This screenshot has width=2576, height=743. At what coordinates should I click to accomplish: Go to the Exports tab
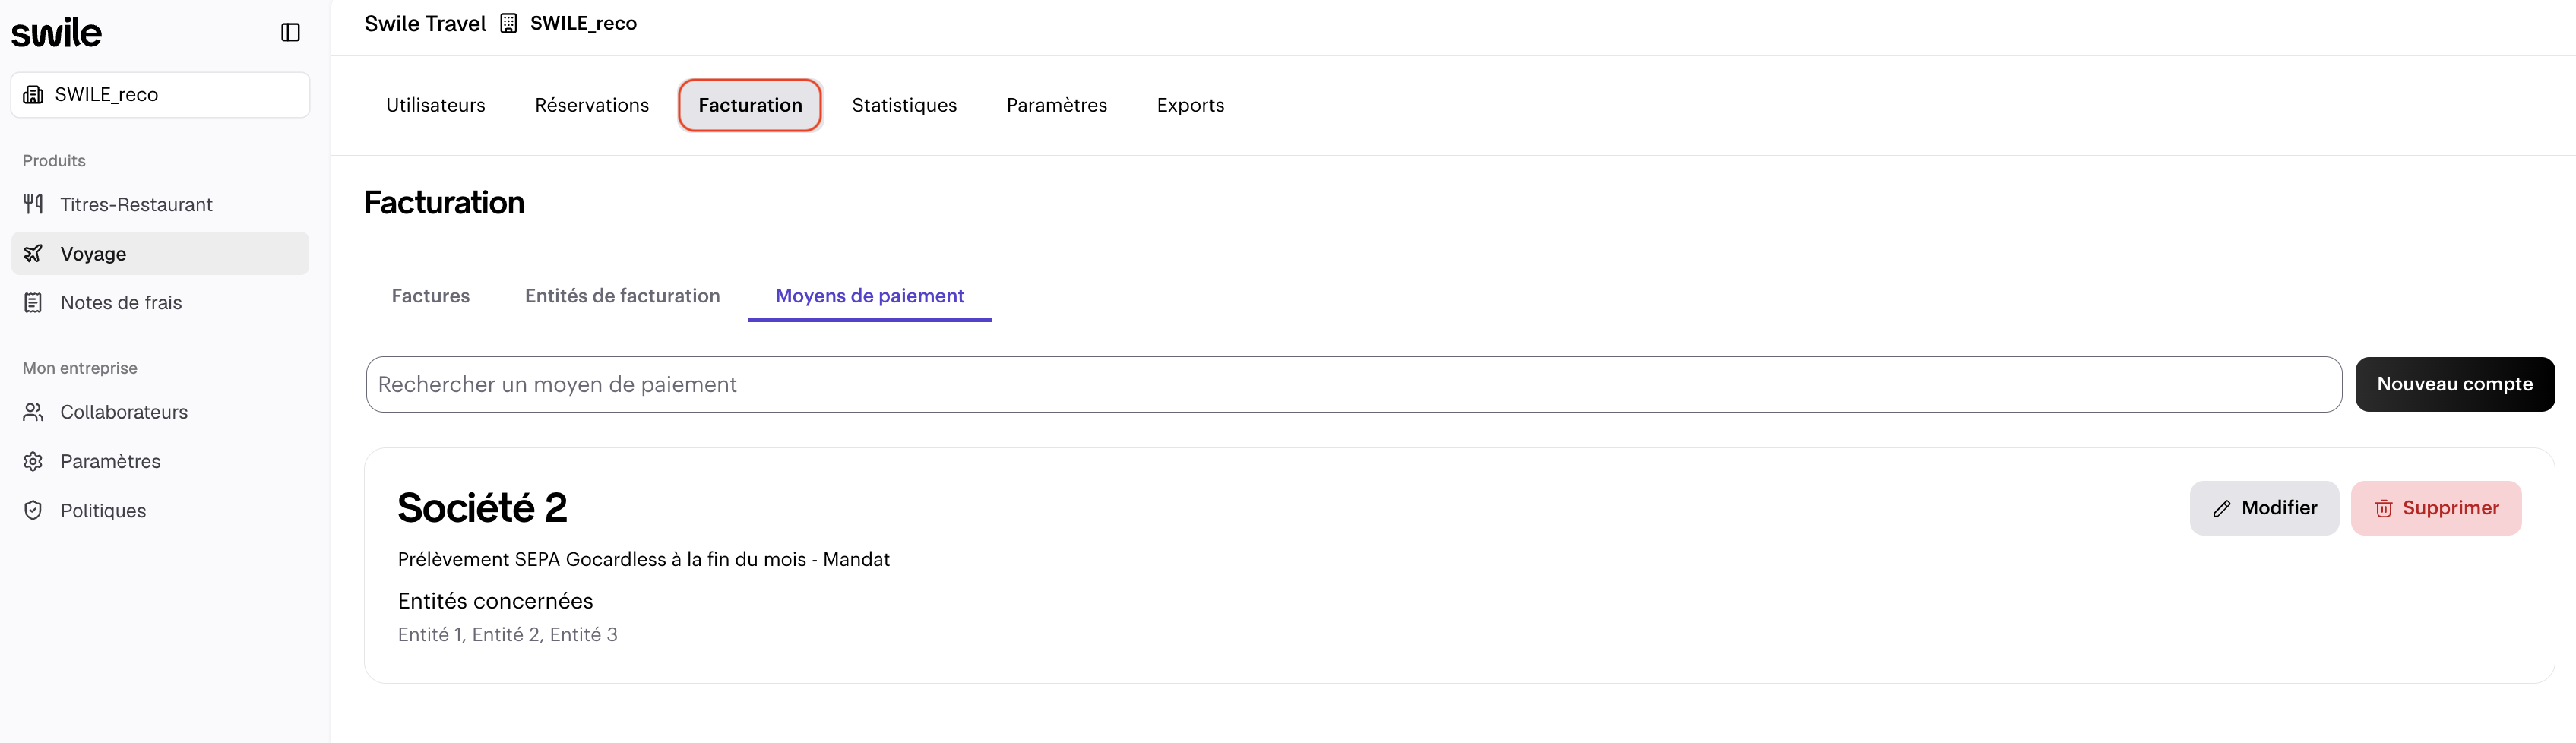pyautogui.click(x=1190, y=105)
